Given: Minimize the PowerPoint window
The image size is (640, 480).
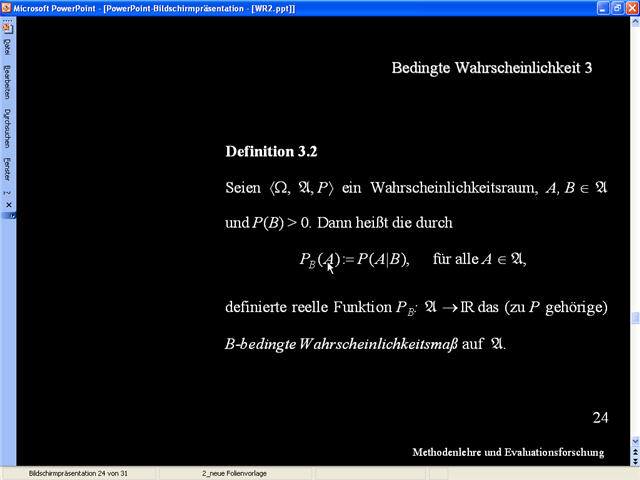Looking at the screenshot, I should [601, 8].
